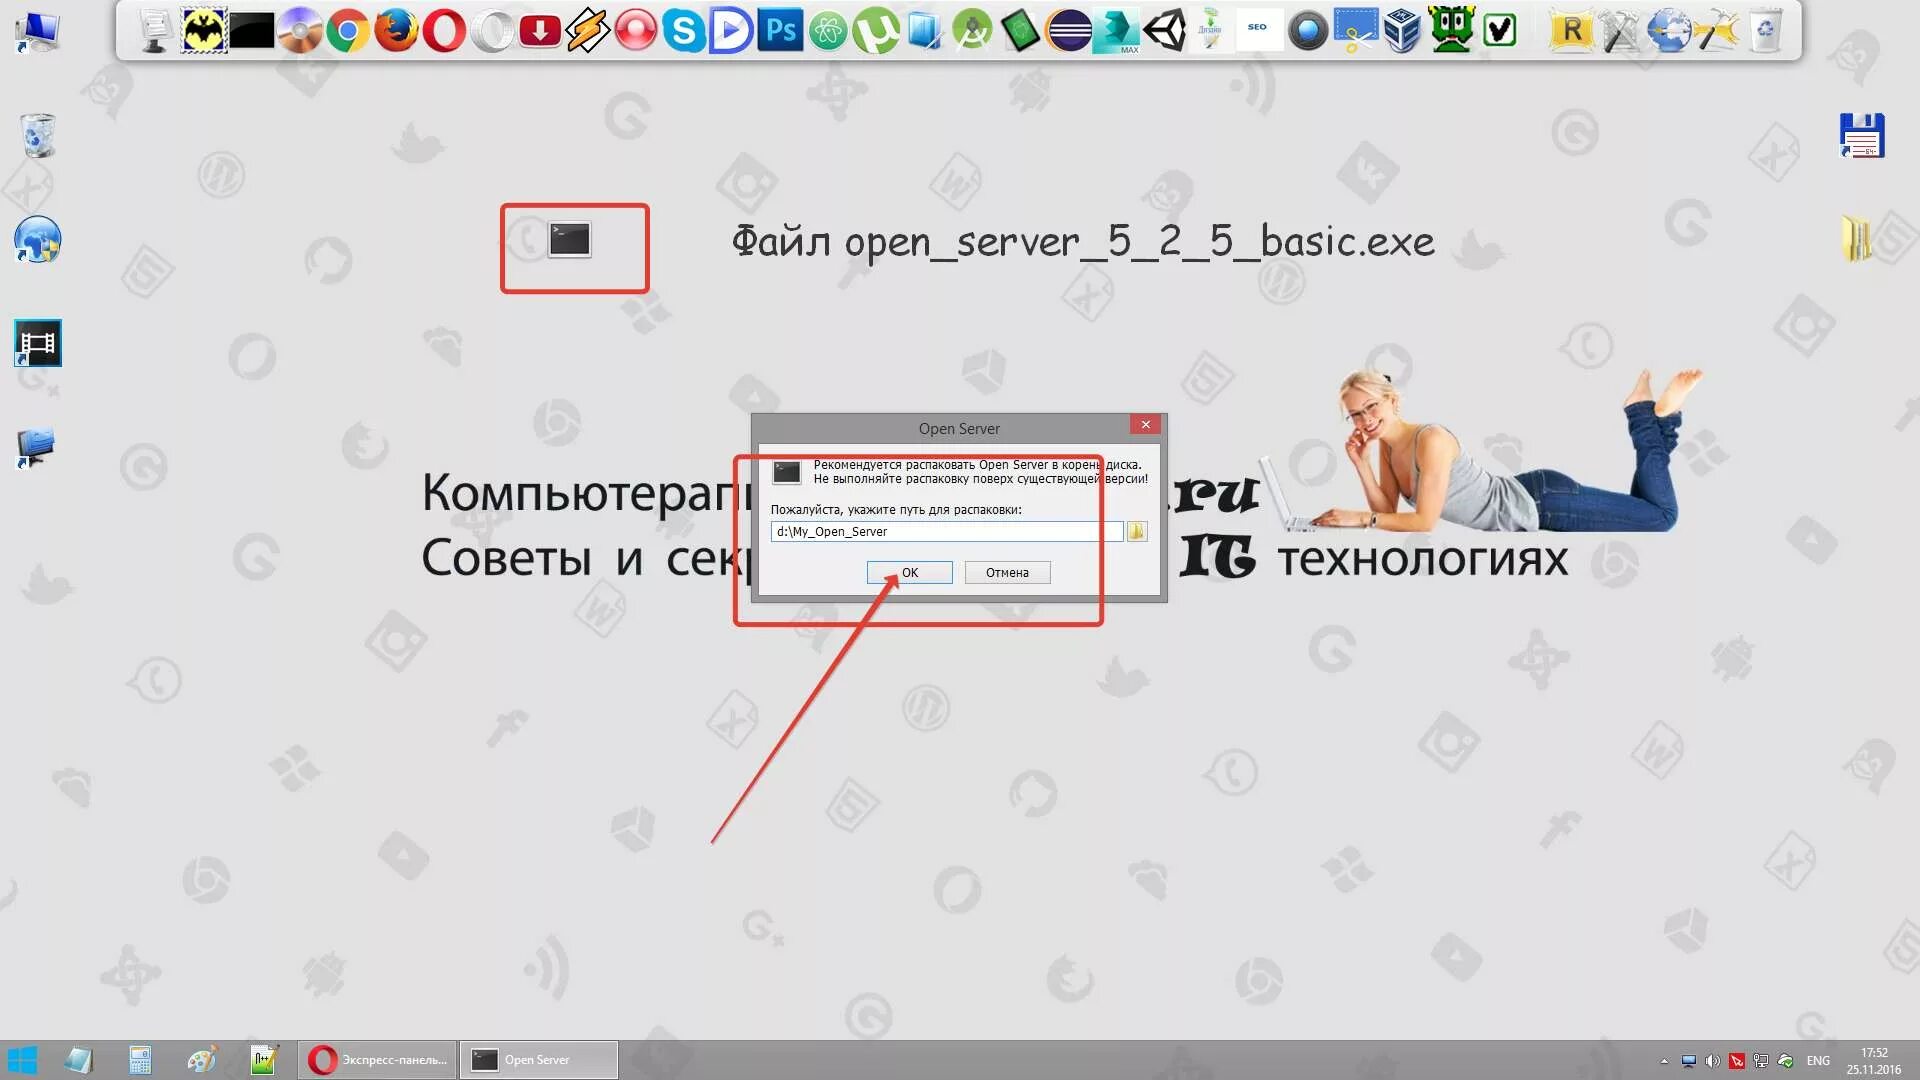
Task: Launch VirtualBox from the dock
Action: pyautogui.click(x=1403, y=32)
